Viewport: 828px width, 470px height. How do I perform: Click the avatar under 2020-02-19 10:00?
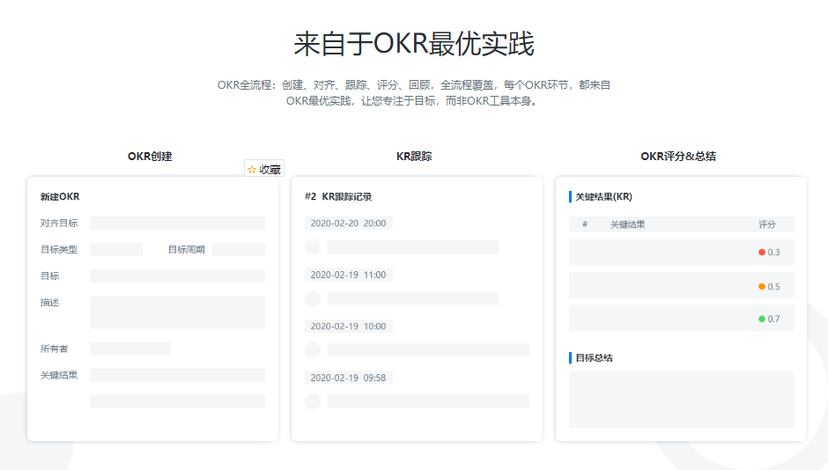(x=313, y=350)
